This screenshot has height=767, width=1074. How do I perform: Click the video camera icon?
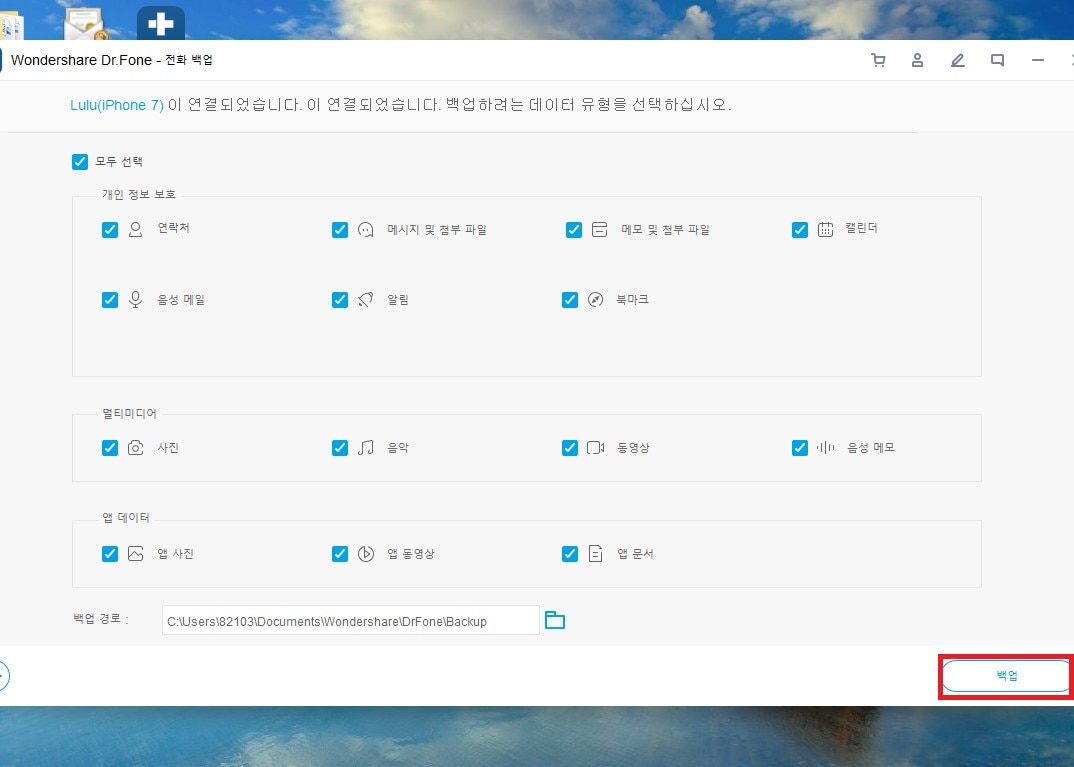coord(595,447)
